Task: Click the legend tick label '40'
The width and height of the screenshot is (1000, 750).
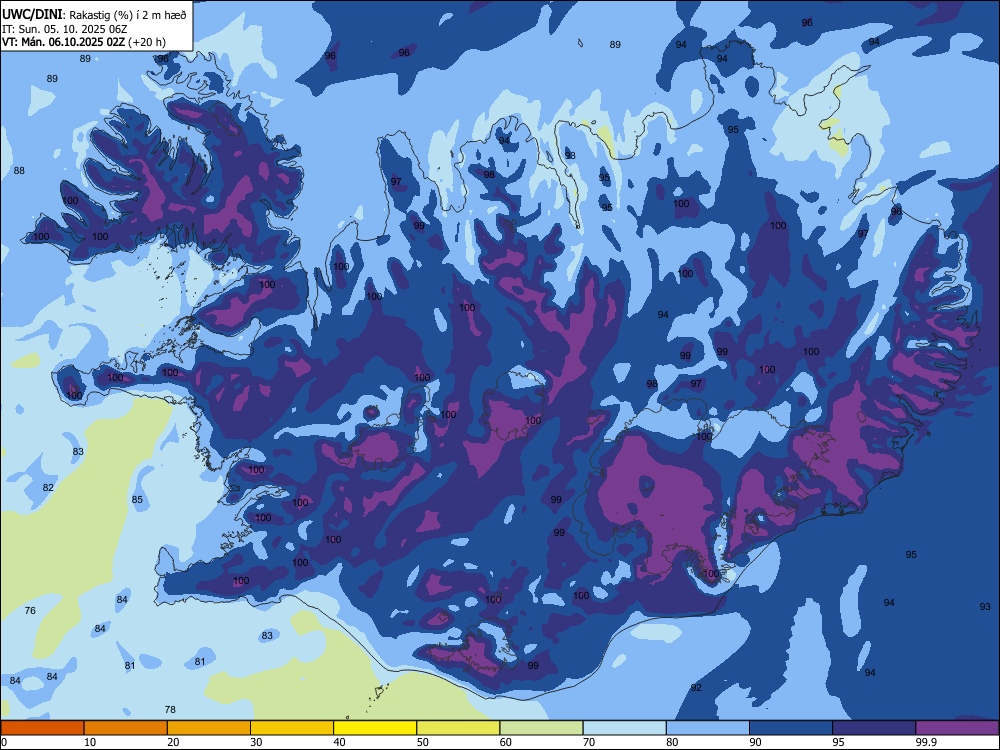Action: point(339,742)
